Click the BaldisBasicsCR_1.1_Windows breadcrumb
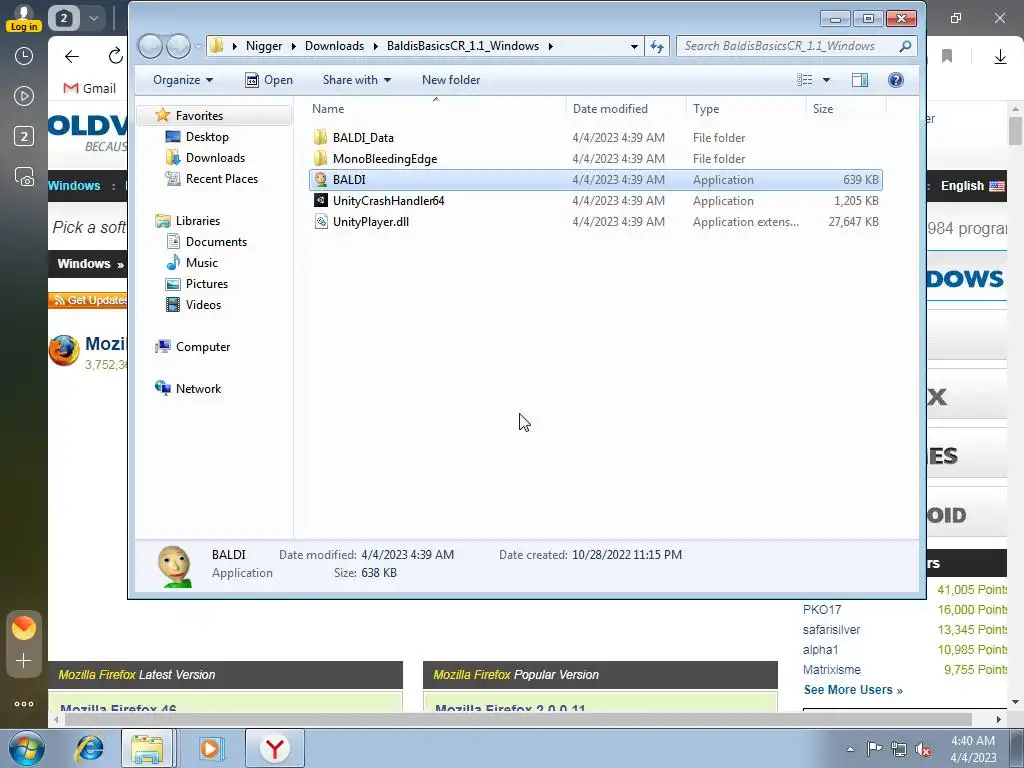The width and height of the screenshot is (1024, 768). coord(463,46)
